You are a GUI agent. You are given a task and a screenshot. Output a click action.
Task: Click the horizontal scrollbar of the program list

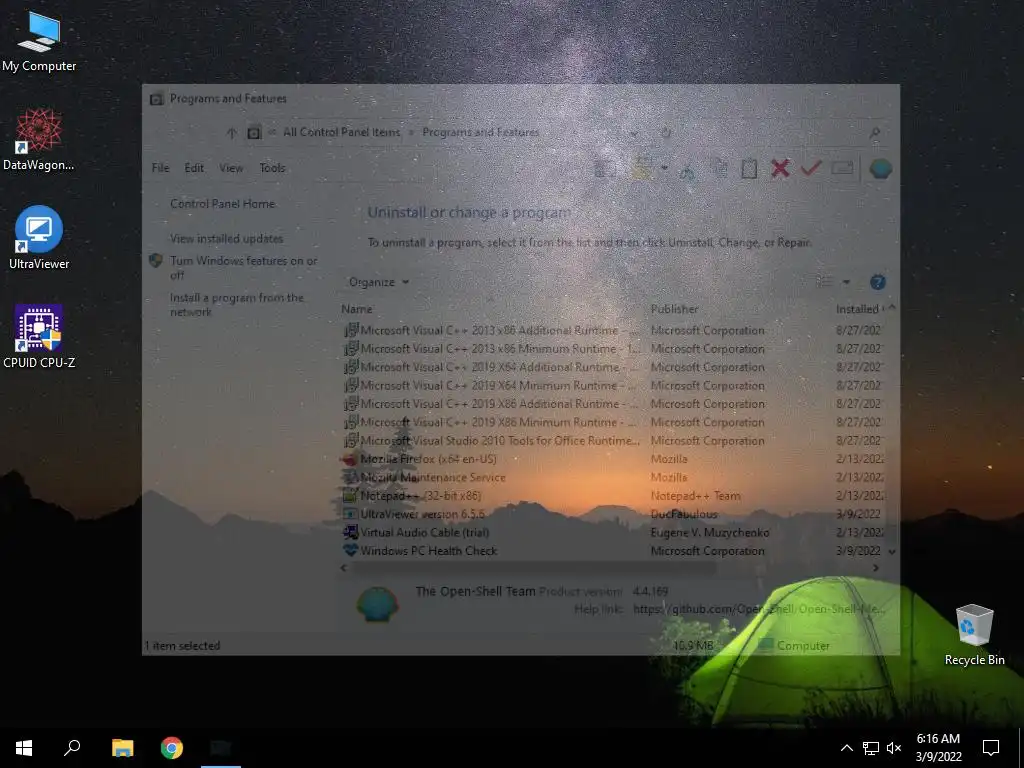534,568
